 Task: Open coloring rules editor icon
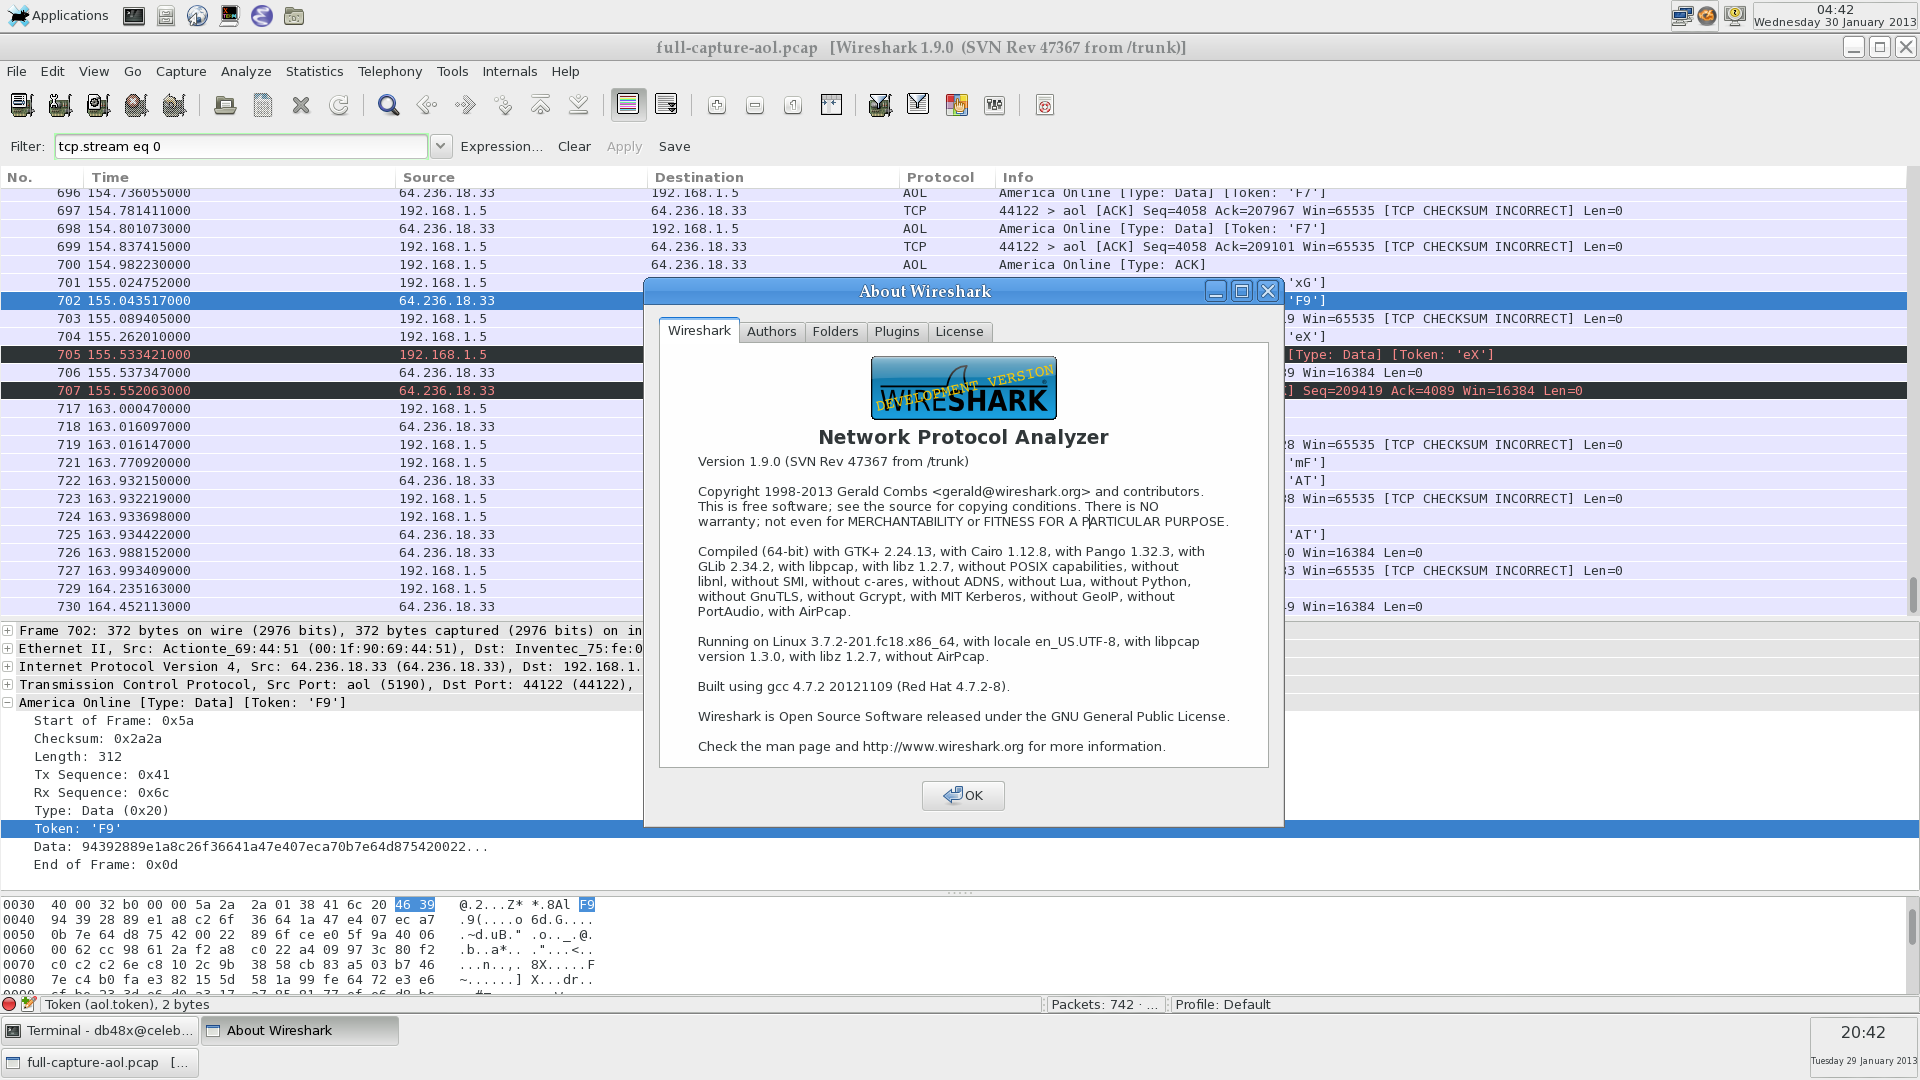pos(956,105)
